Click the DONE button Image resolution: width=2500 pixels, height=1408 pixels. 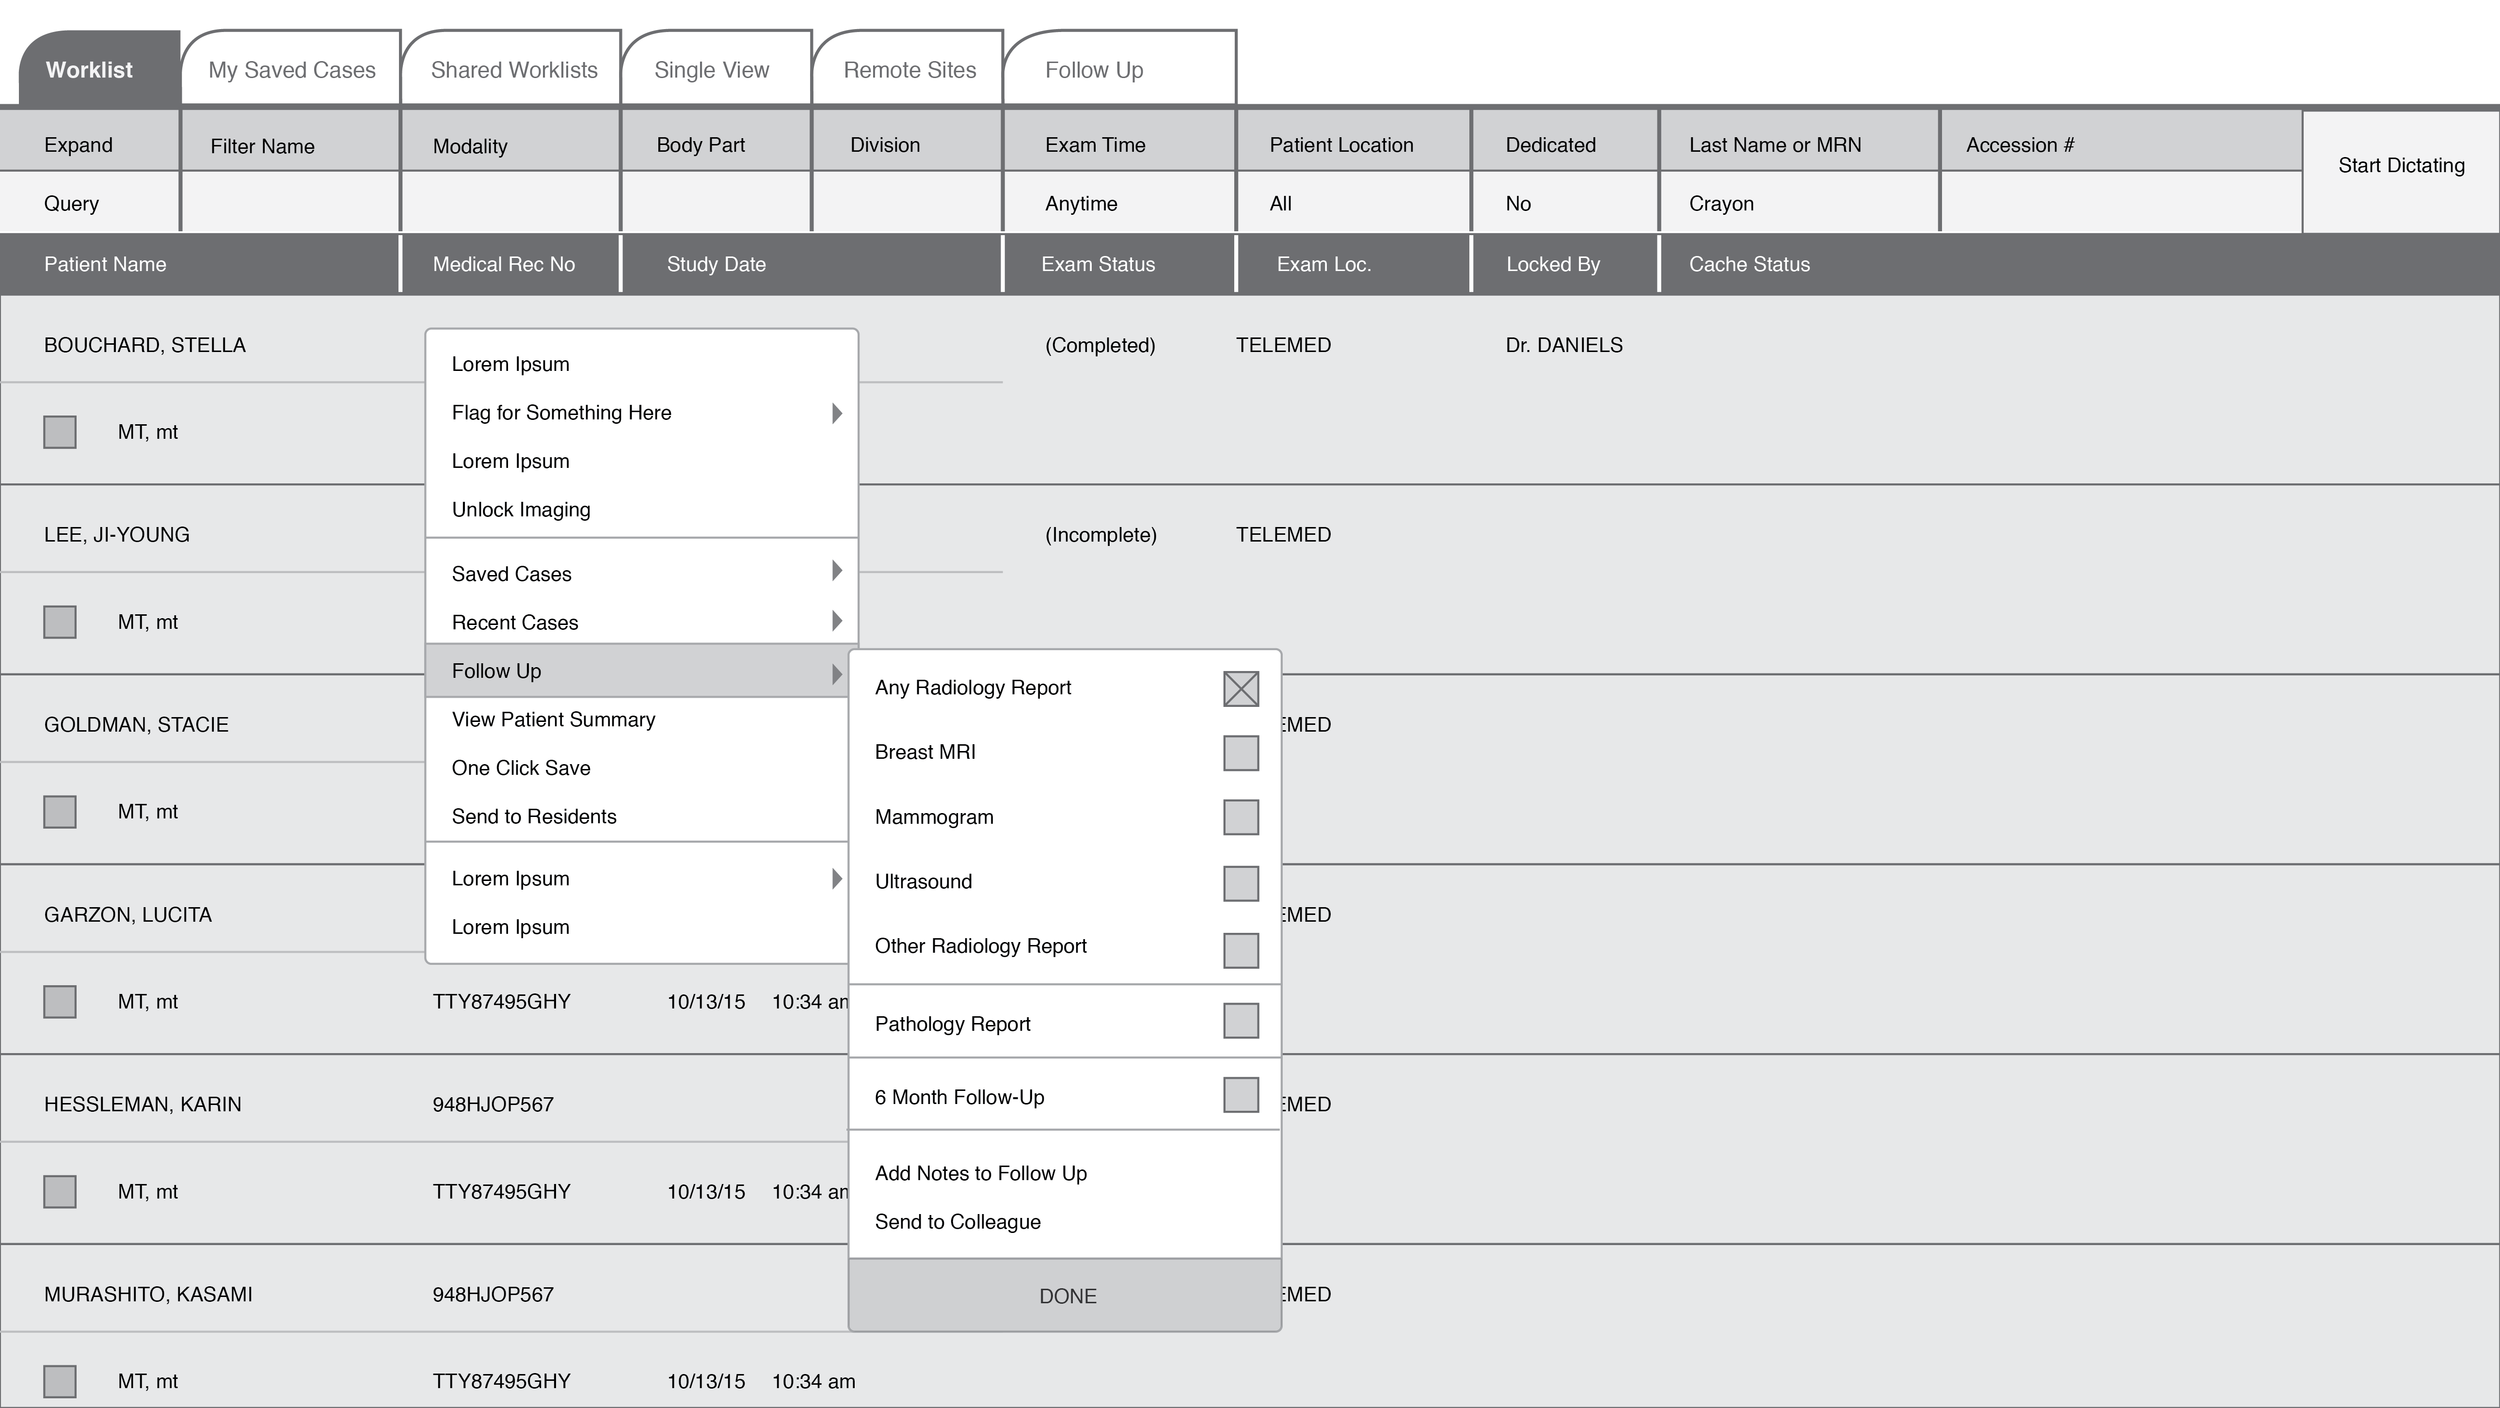[1065, 1295]
